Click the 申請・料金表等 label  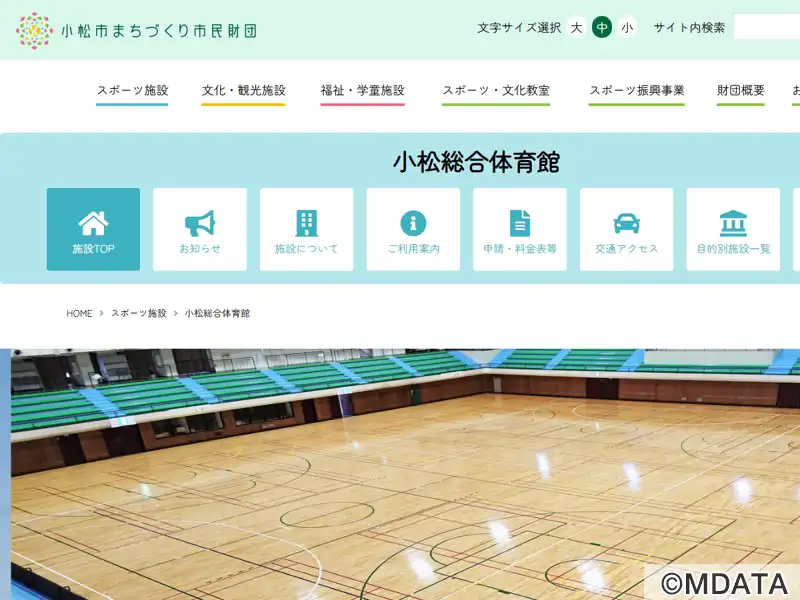pyautogui.click(x=520, y=248)
